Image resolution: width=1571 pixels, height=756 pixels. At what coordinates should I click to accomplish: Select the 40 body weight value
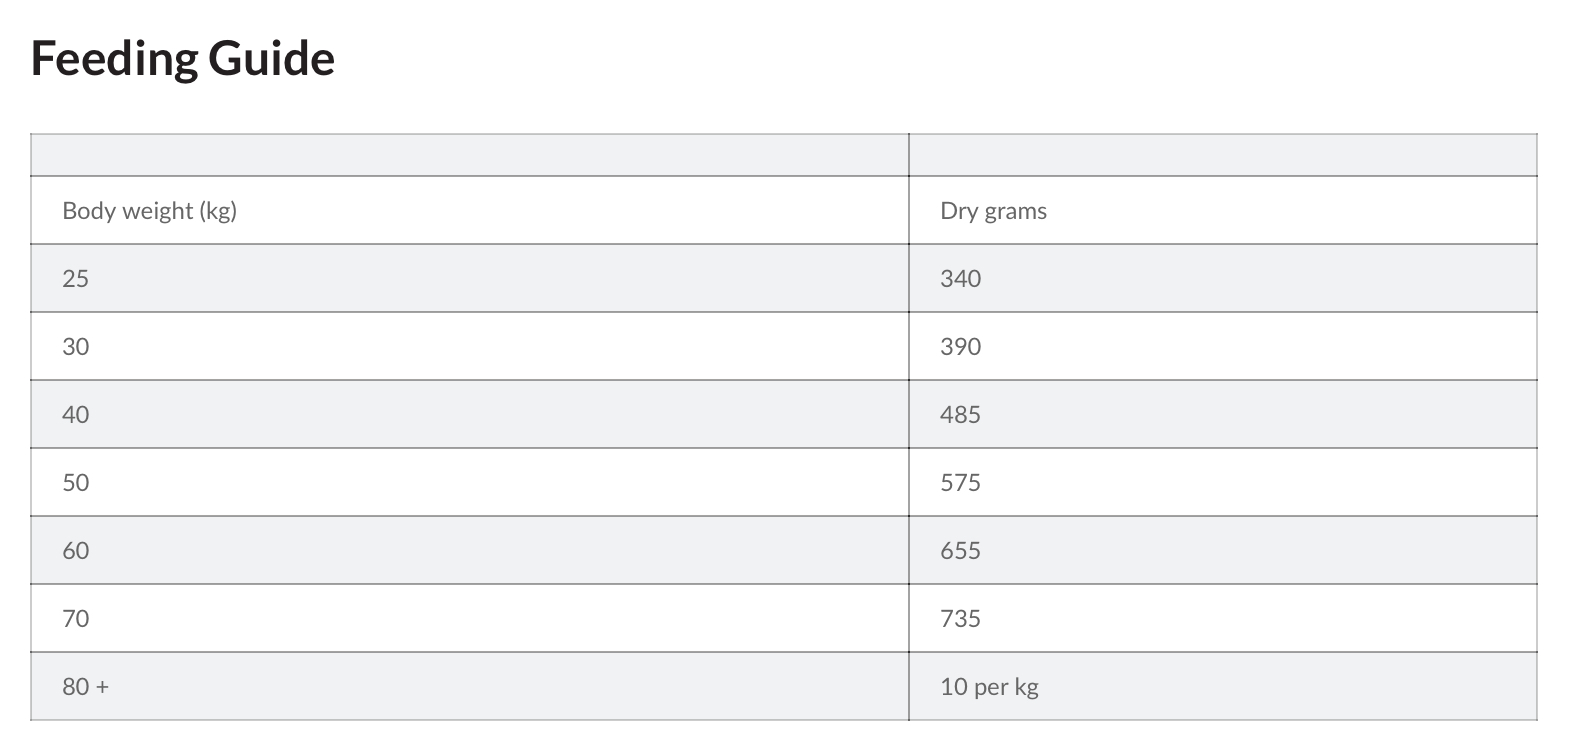pyautogui.click(x=75, y=415)
